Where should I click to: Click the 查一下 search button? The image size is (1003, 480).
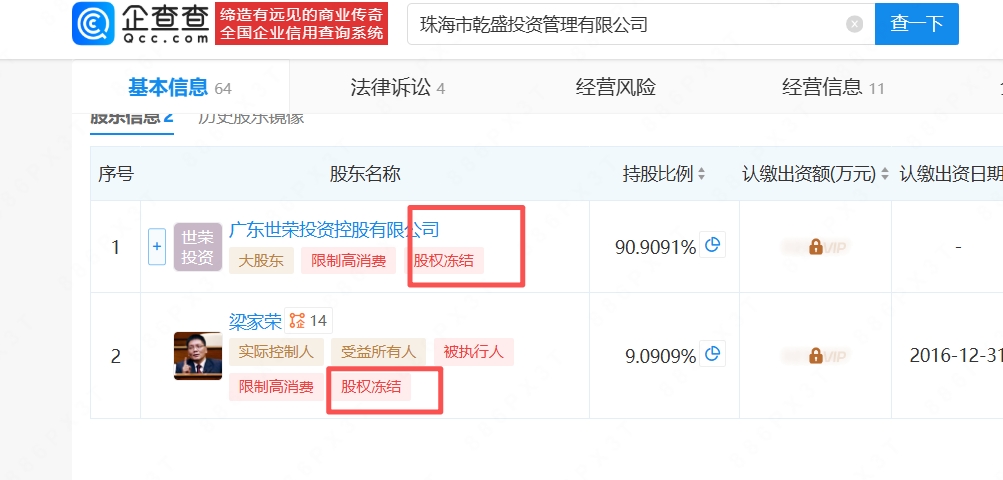pyautogui.click(x=917, y=24)
